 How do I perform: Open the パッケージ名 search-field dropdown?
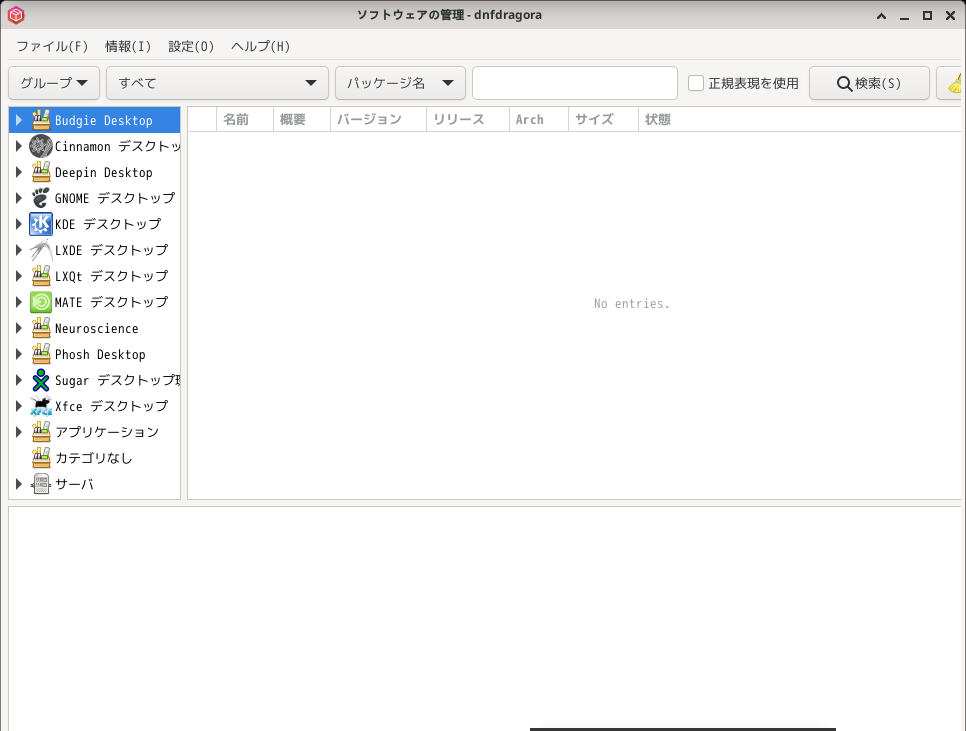coord(400,83)
